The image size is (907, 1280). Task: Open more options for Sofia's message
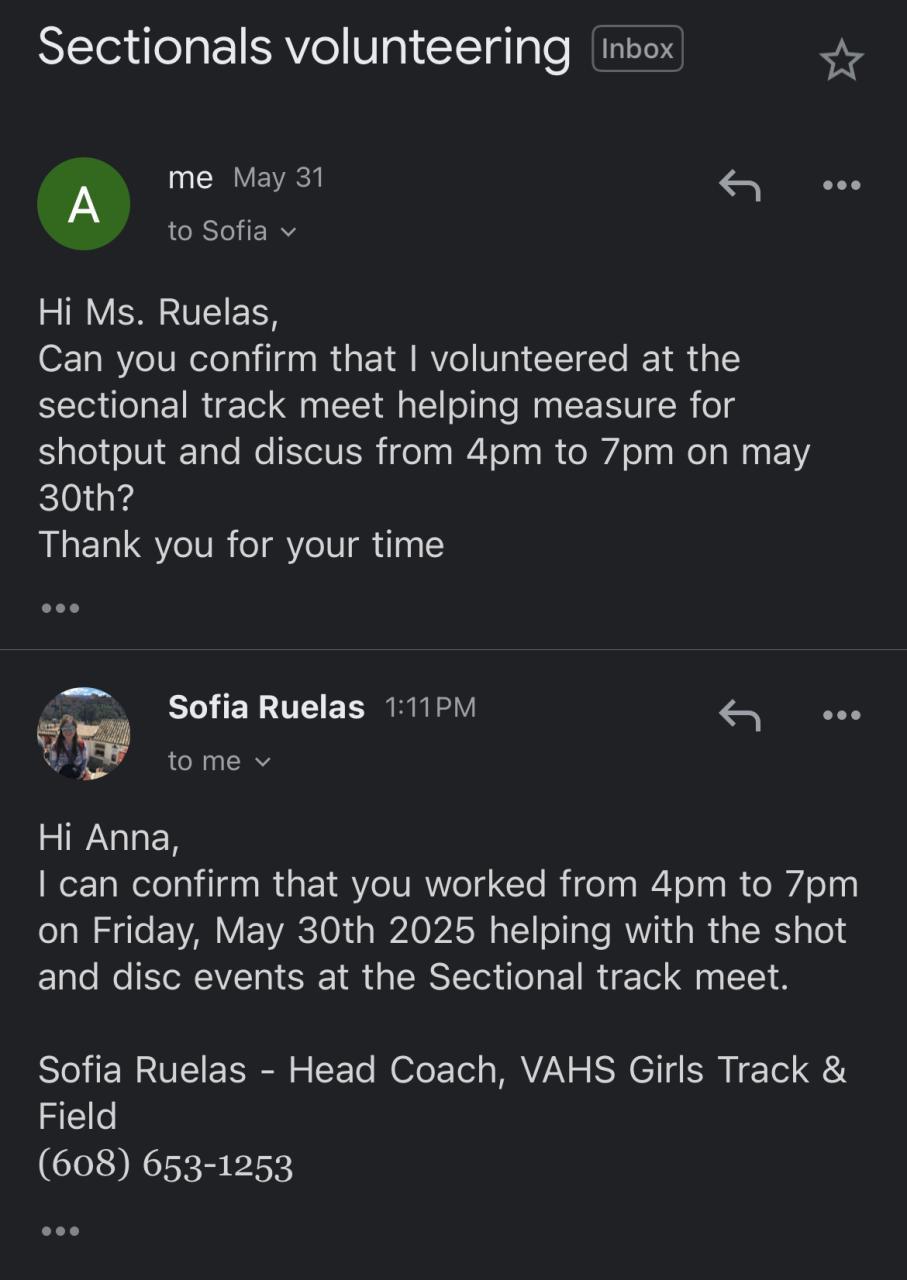tap(840, 715)
